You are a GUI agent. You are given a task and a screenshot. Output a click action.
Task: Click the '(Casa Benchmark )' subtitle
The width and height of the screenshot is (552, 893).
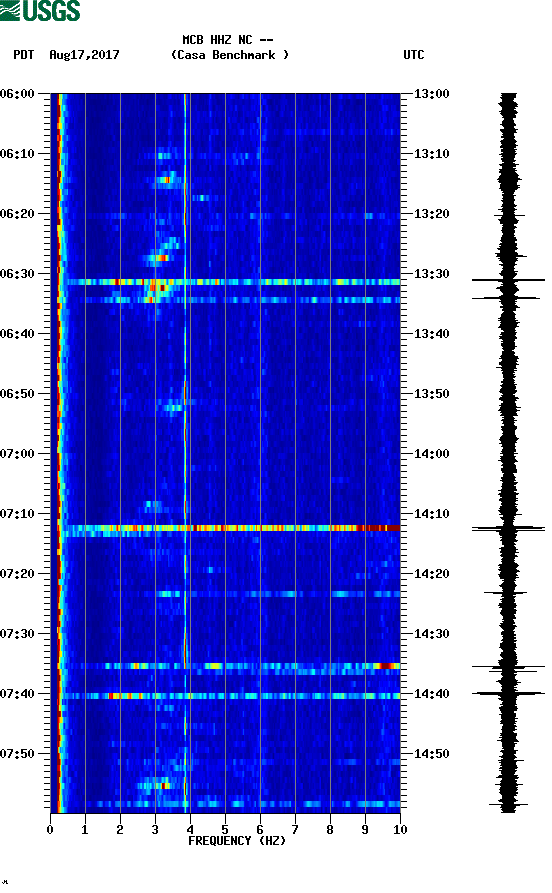(230, 55)
